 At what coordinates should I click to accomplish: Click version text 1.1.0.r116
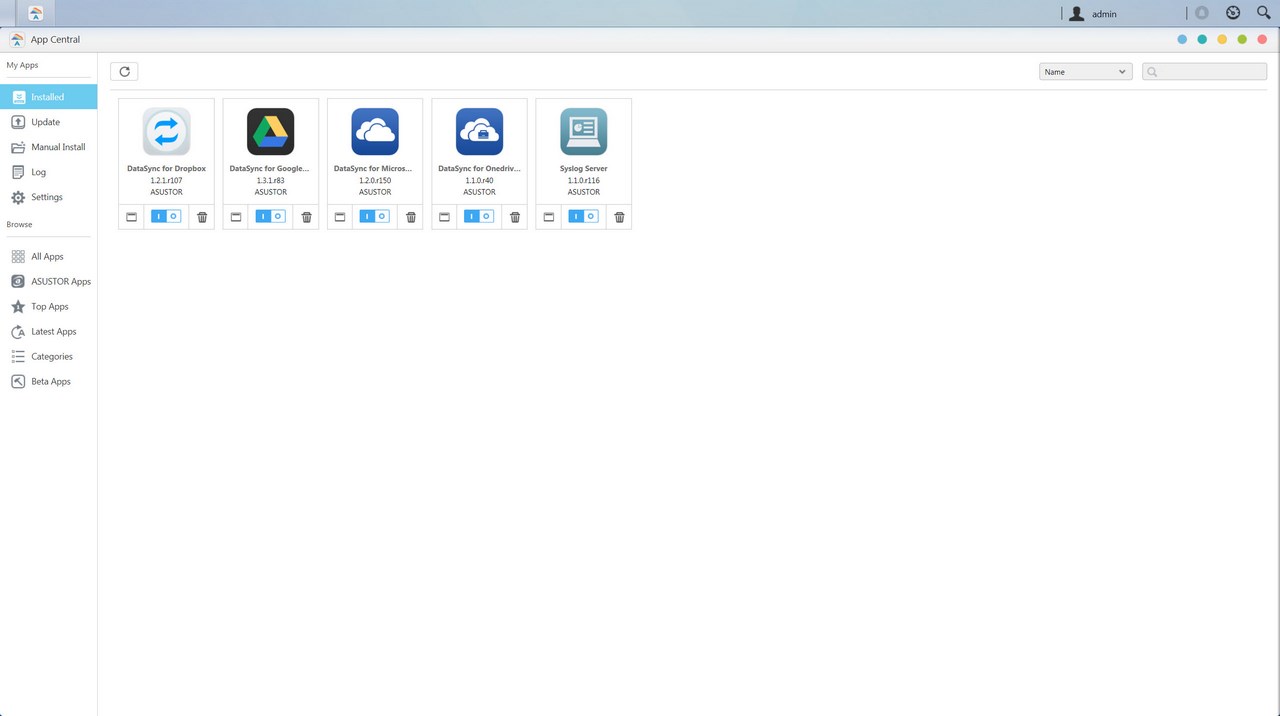pyautogui.click(x=583, y=181)
